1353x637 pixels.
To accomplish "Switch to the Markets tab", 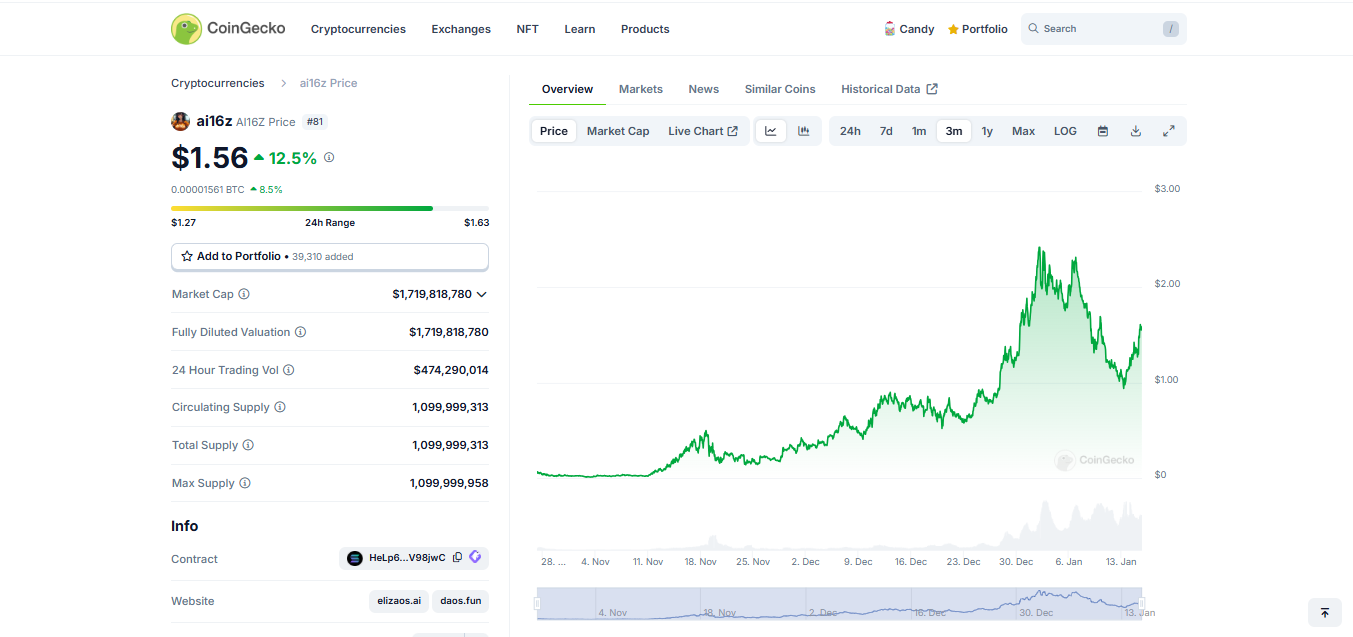I will tap(641, 89).
